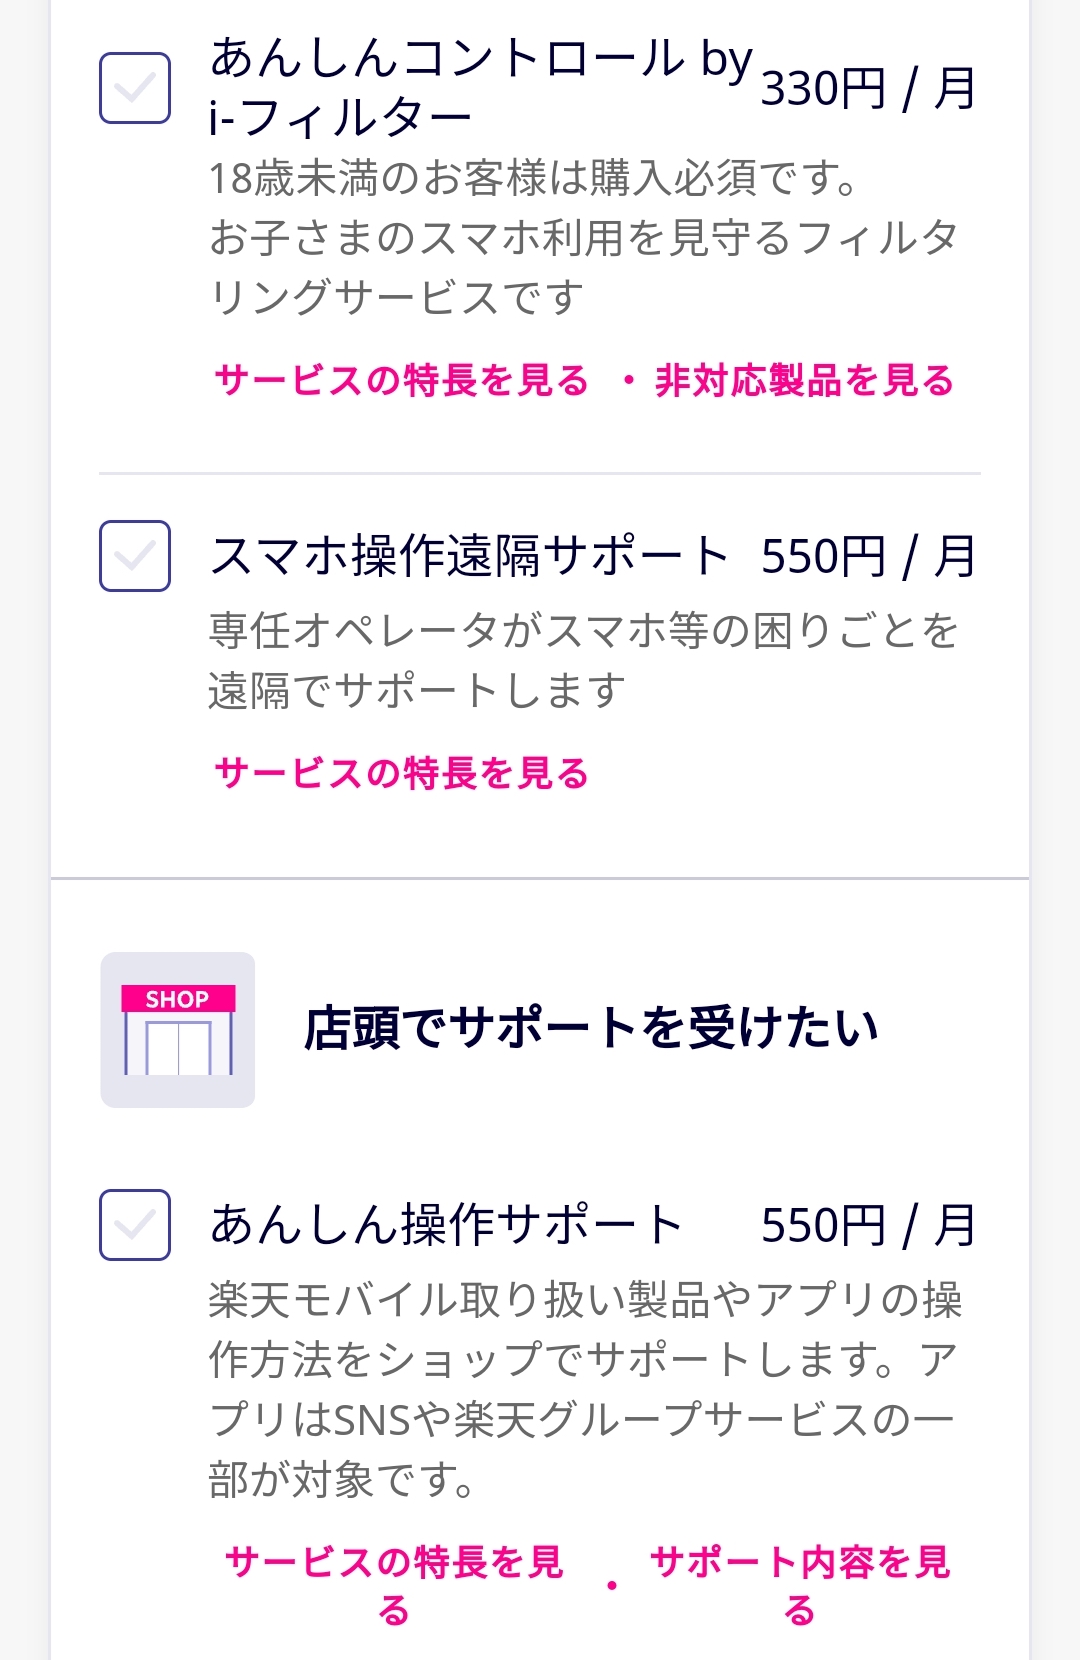
Task: Open the 非対応製品を見る link
Action: pos(805,381)
